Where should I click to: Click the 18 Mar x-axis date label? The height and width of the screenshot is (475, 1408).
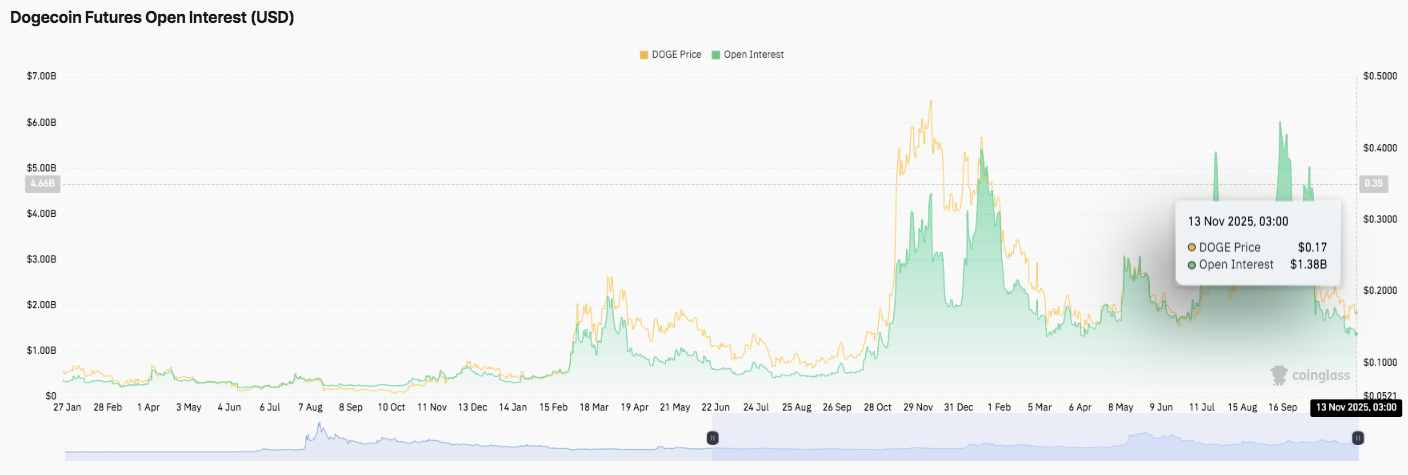click(593, 408)
